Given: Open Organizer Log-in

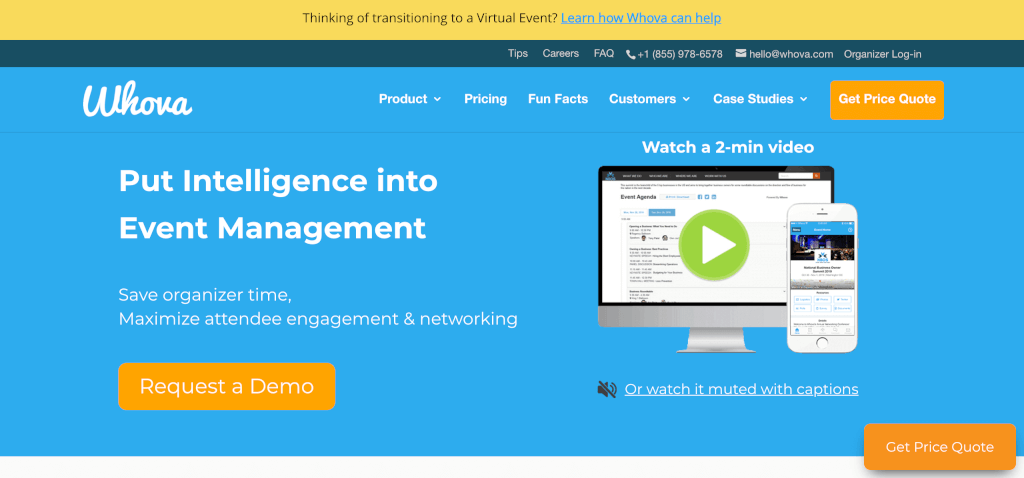Looking at the screenshot, I should (x=882, y=54).
